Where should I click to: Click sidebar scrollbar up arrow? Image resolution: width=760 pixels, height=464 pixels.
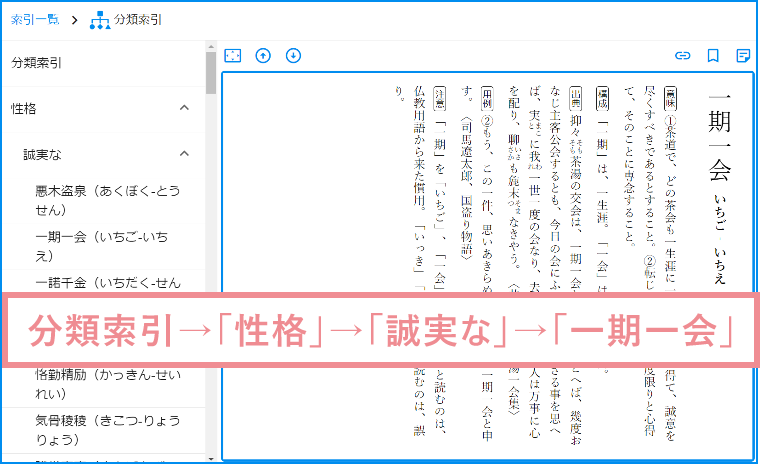pos(211,47)
